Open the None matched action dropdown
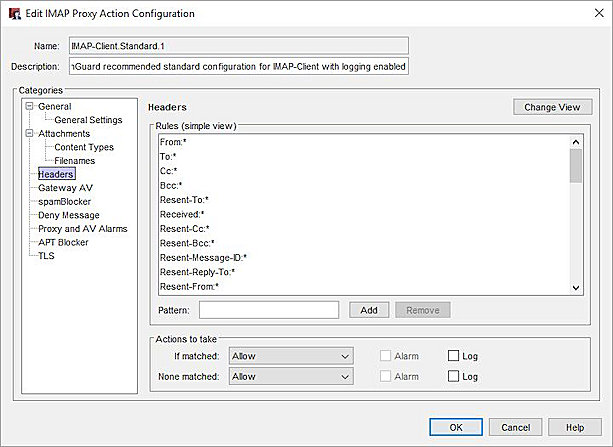The height and width of the screenshot is (447, 613). (291, 377)
